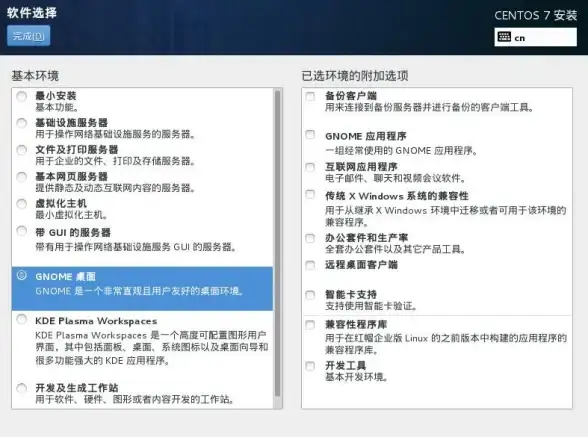Enable the 智能卡支持 checkbox
The image size is (588, 437).
(x=310, y=295)
